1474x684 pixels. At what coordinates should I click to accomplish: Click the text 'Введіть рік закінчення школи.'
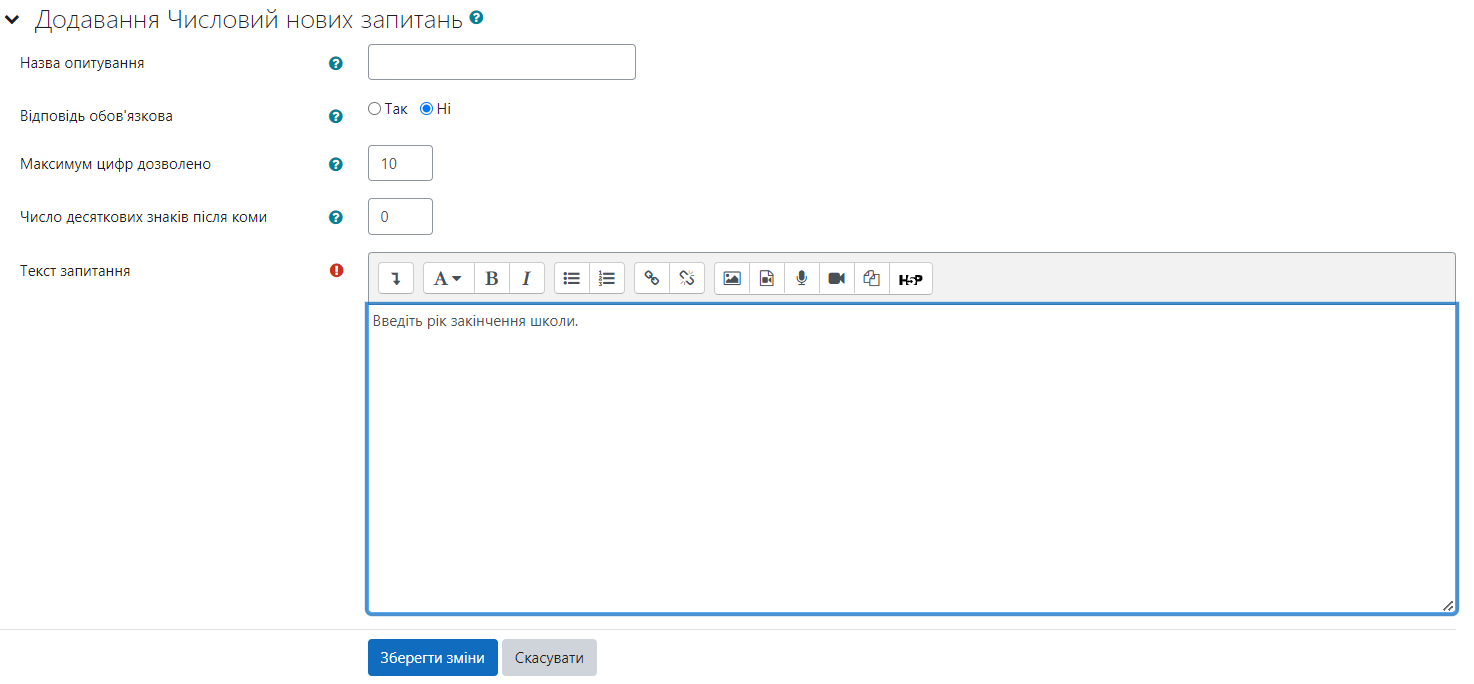tap(476, 321)
